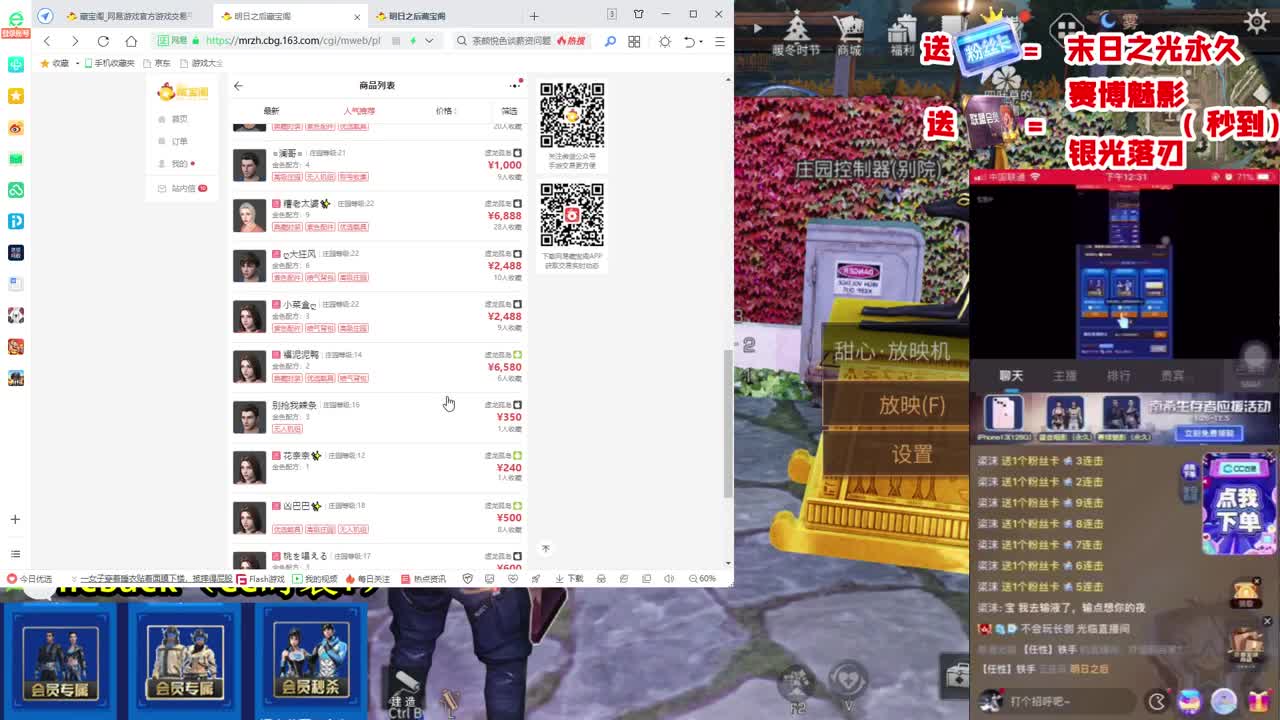The image size is (1280, 720).
Task: Click the 京东 bookmark
Action: [157, 63]
